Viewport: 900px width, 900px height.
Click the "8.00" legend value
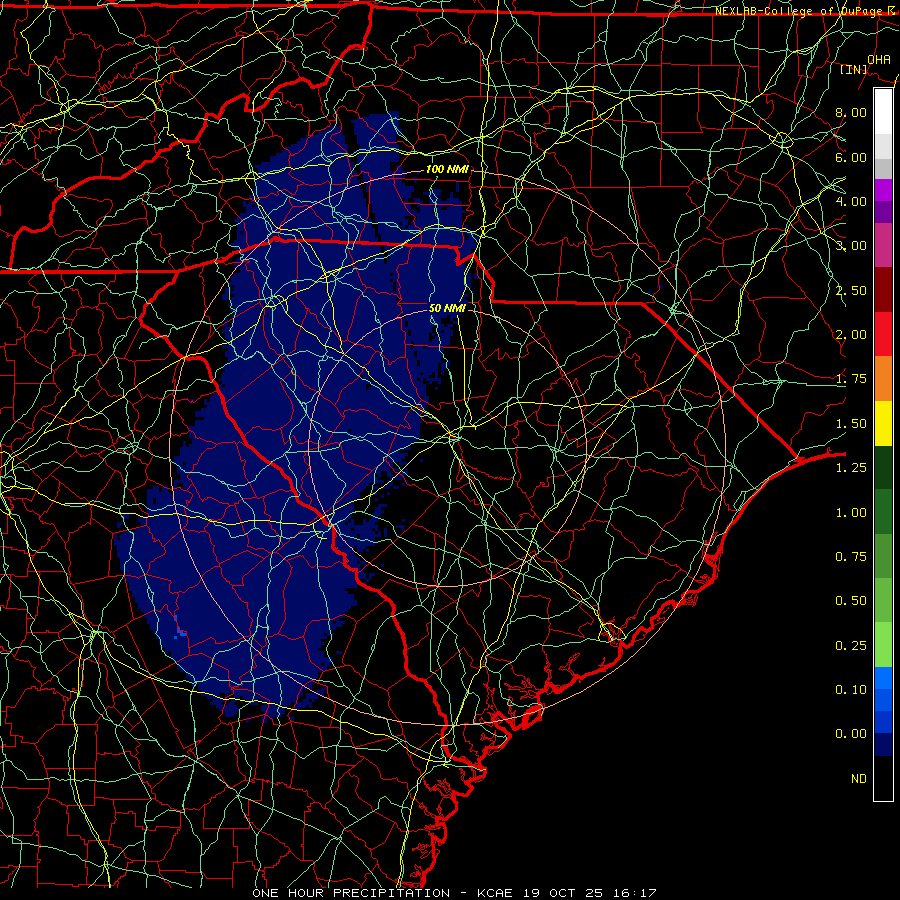pyautogui.click(x=851, y=112)
